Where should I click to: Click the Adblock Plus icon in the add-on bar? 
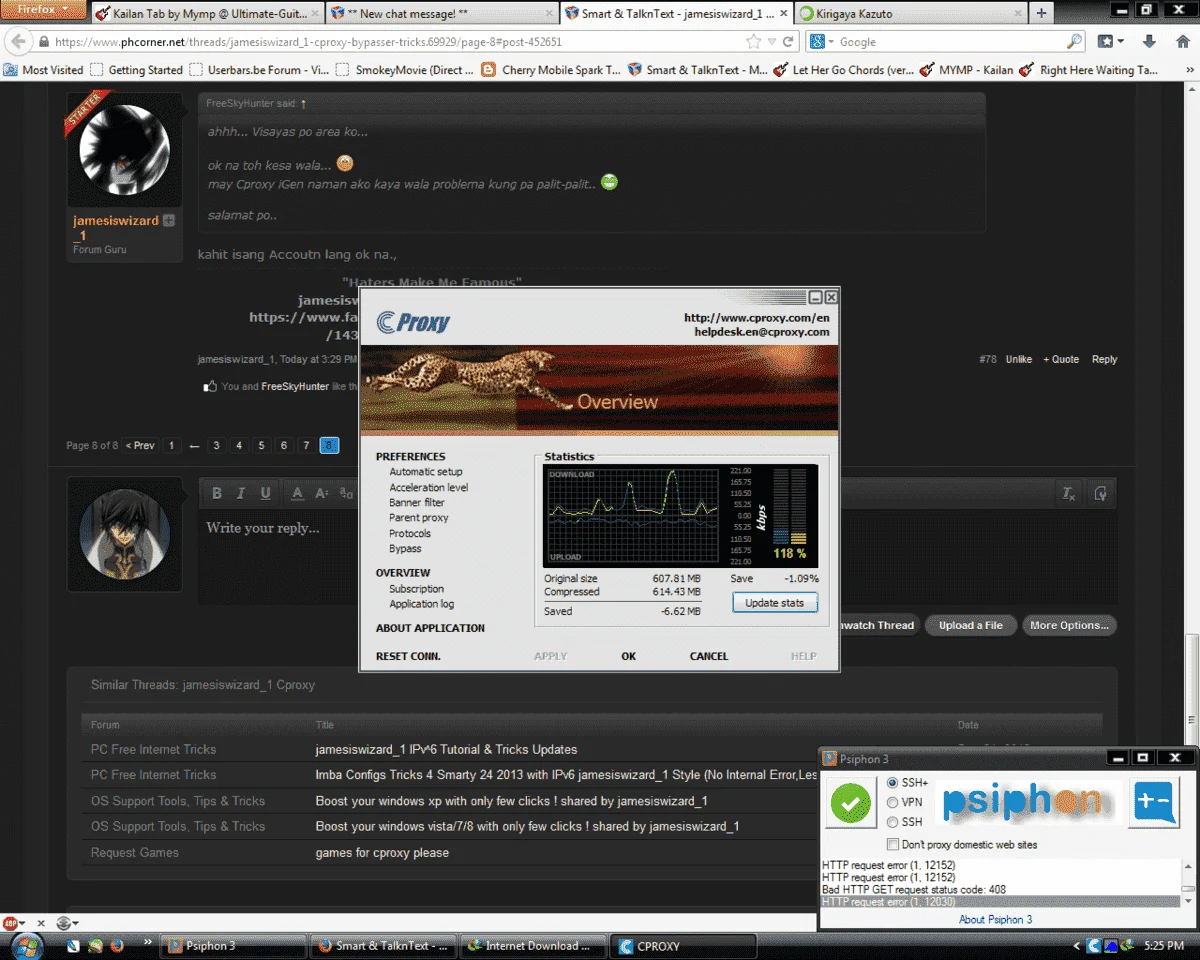12,922
